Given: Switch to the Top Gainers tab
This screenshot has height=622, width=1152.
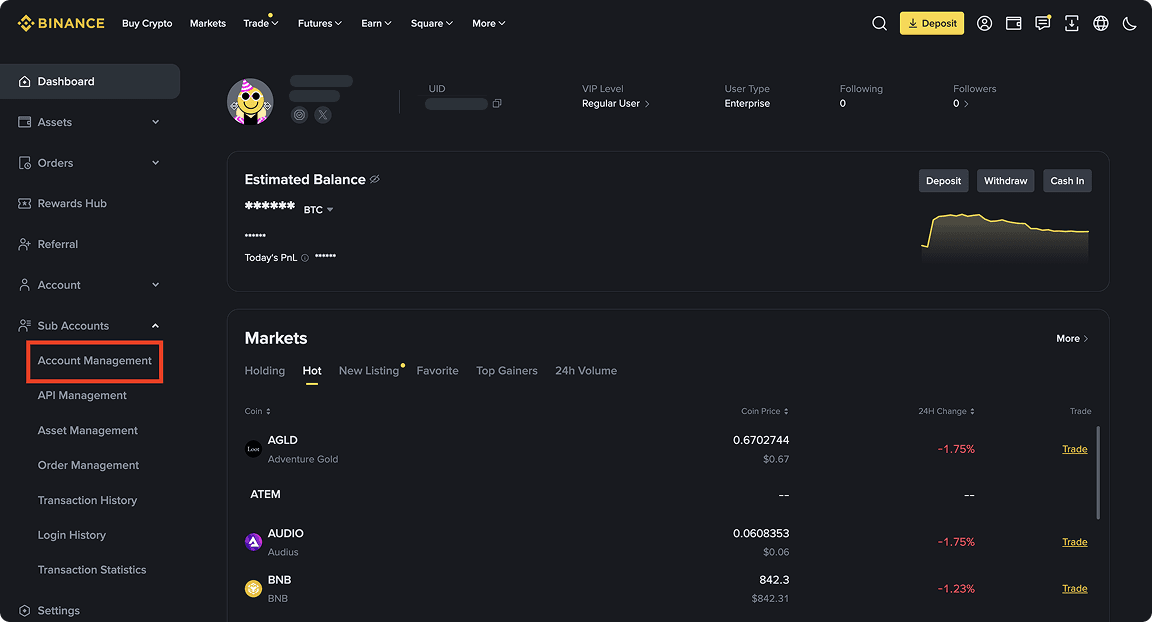Looking at the screenshot, I should click(x=506, y=370).
